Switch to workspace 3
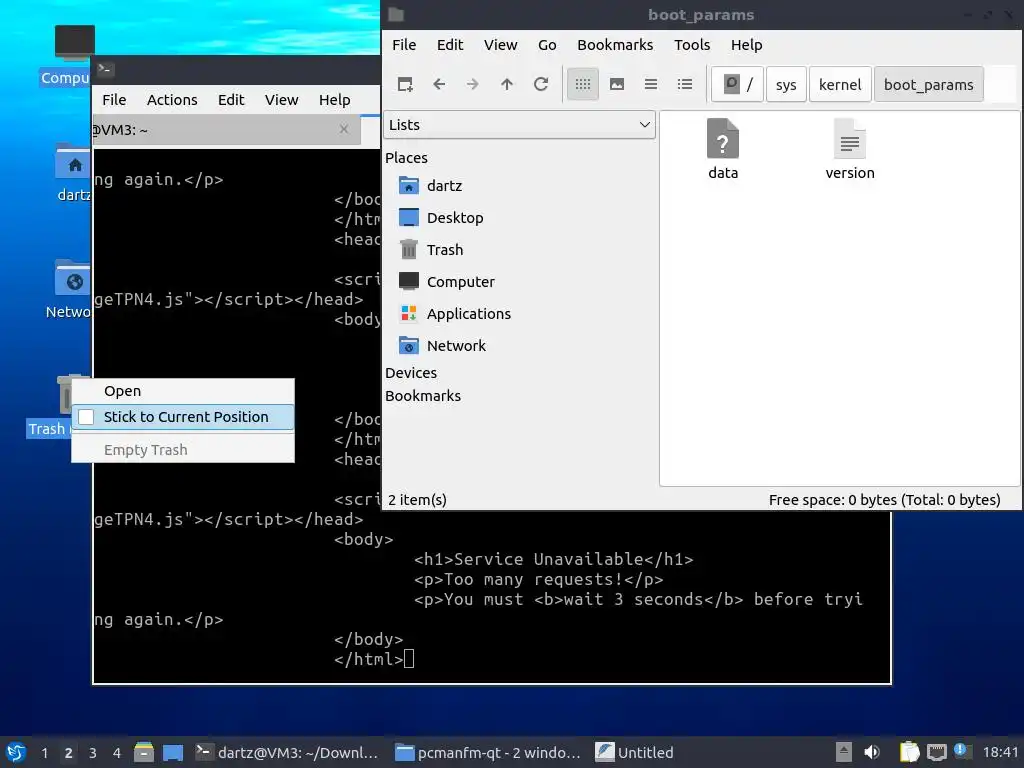 pos(93,752)
